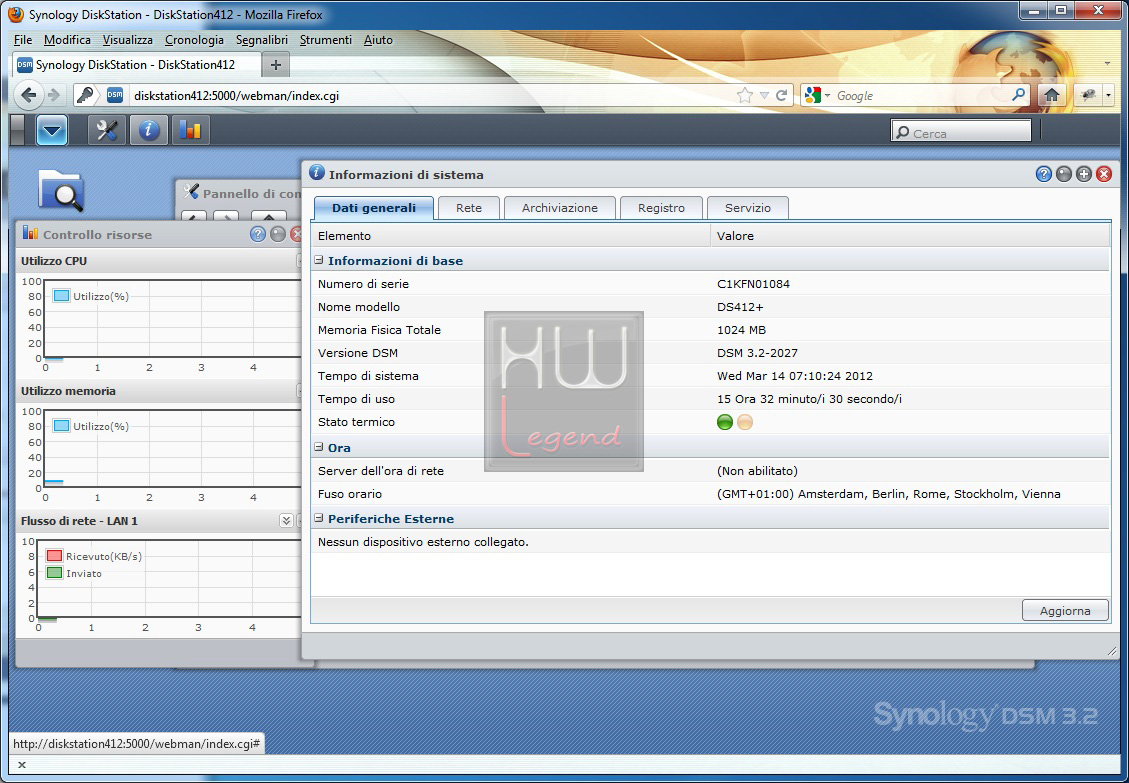
Task: Open the search engine selector dropdown
Action: point(828,95)
